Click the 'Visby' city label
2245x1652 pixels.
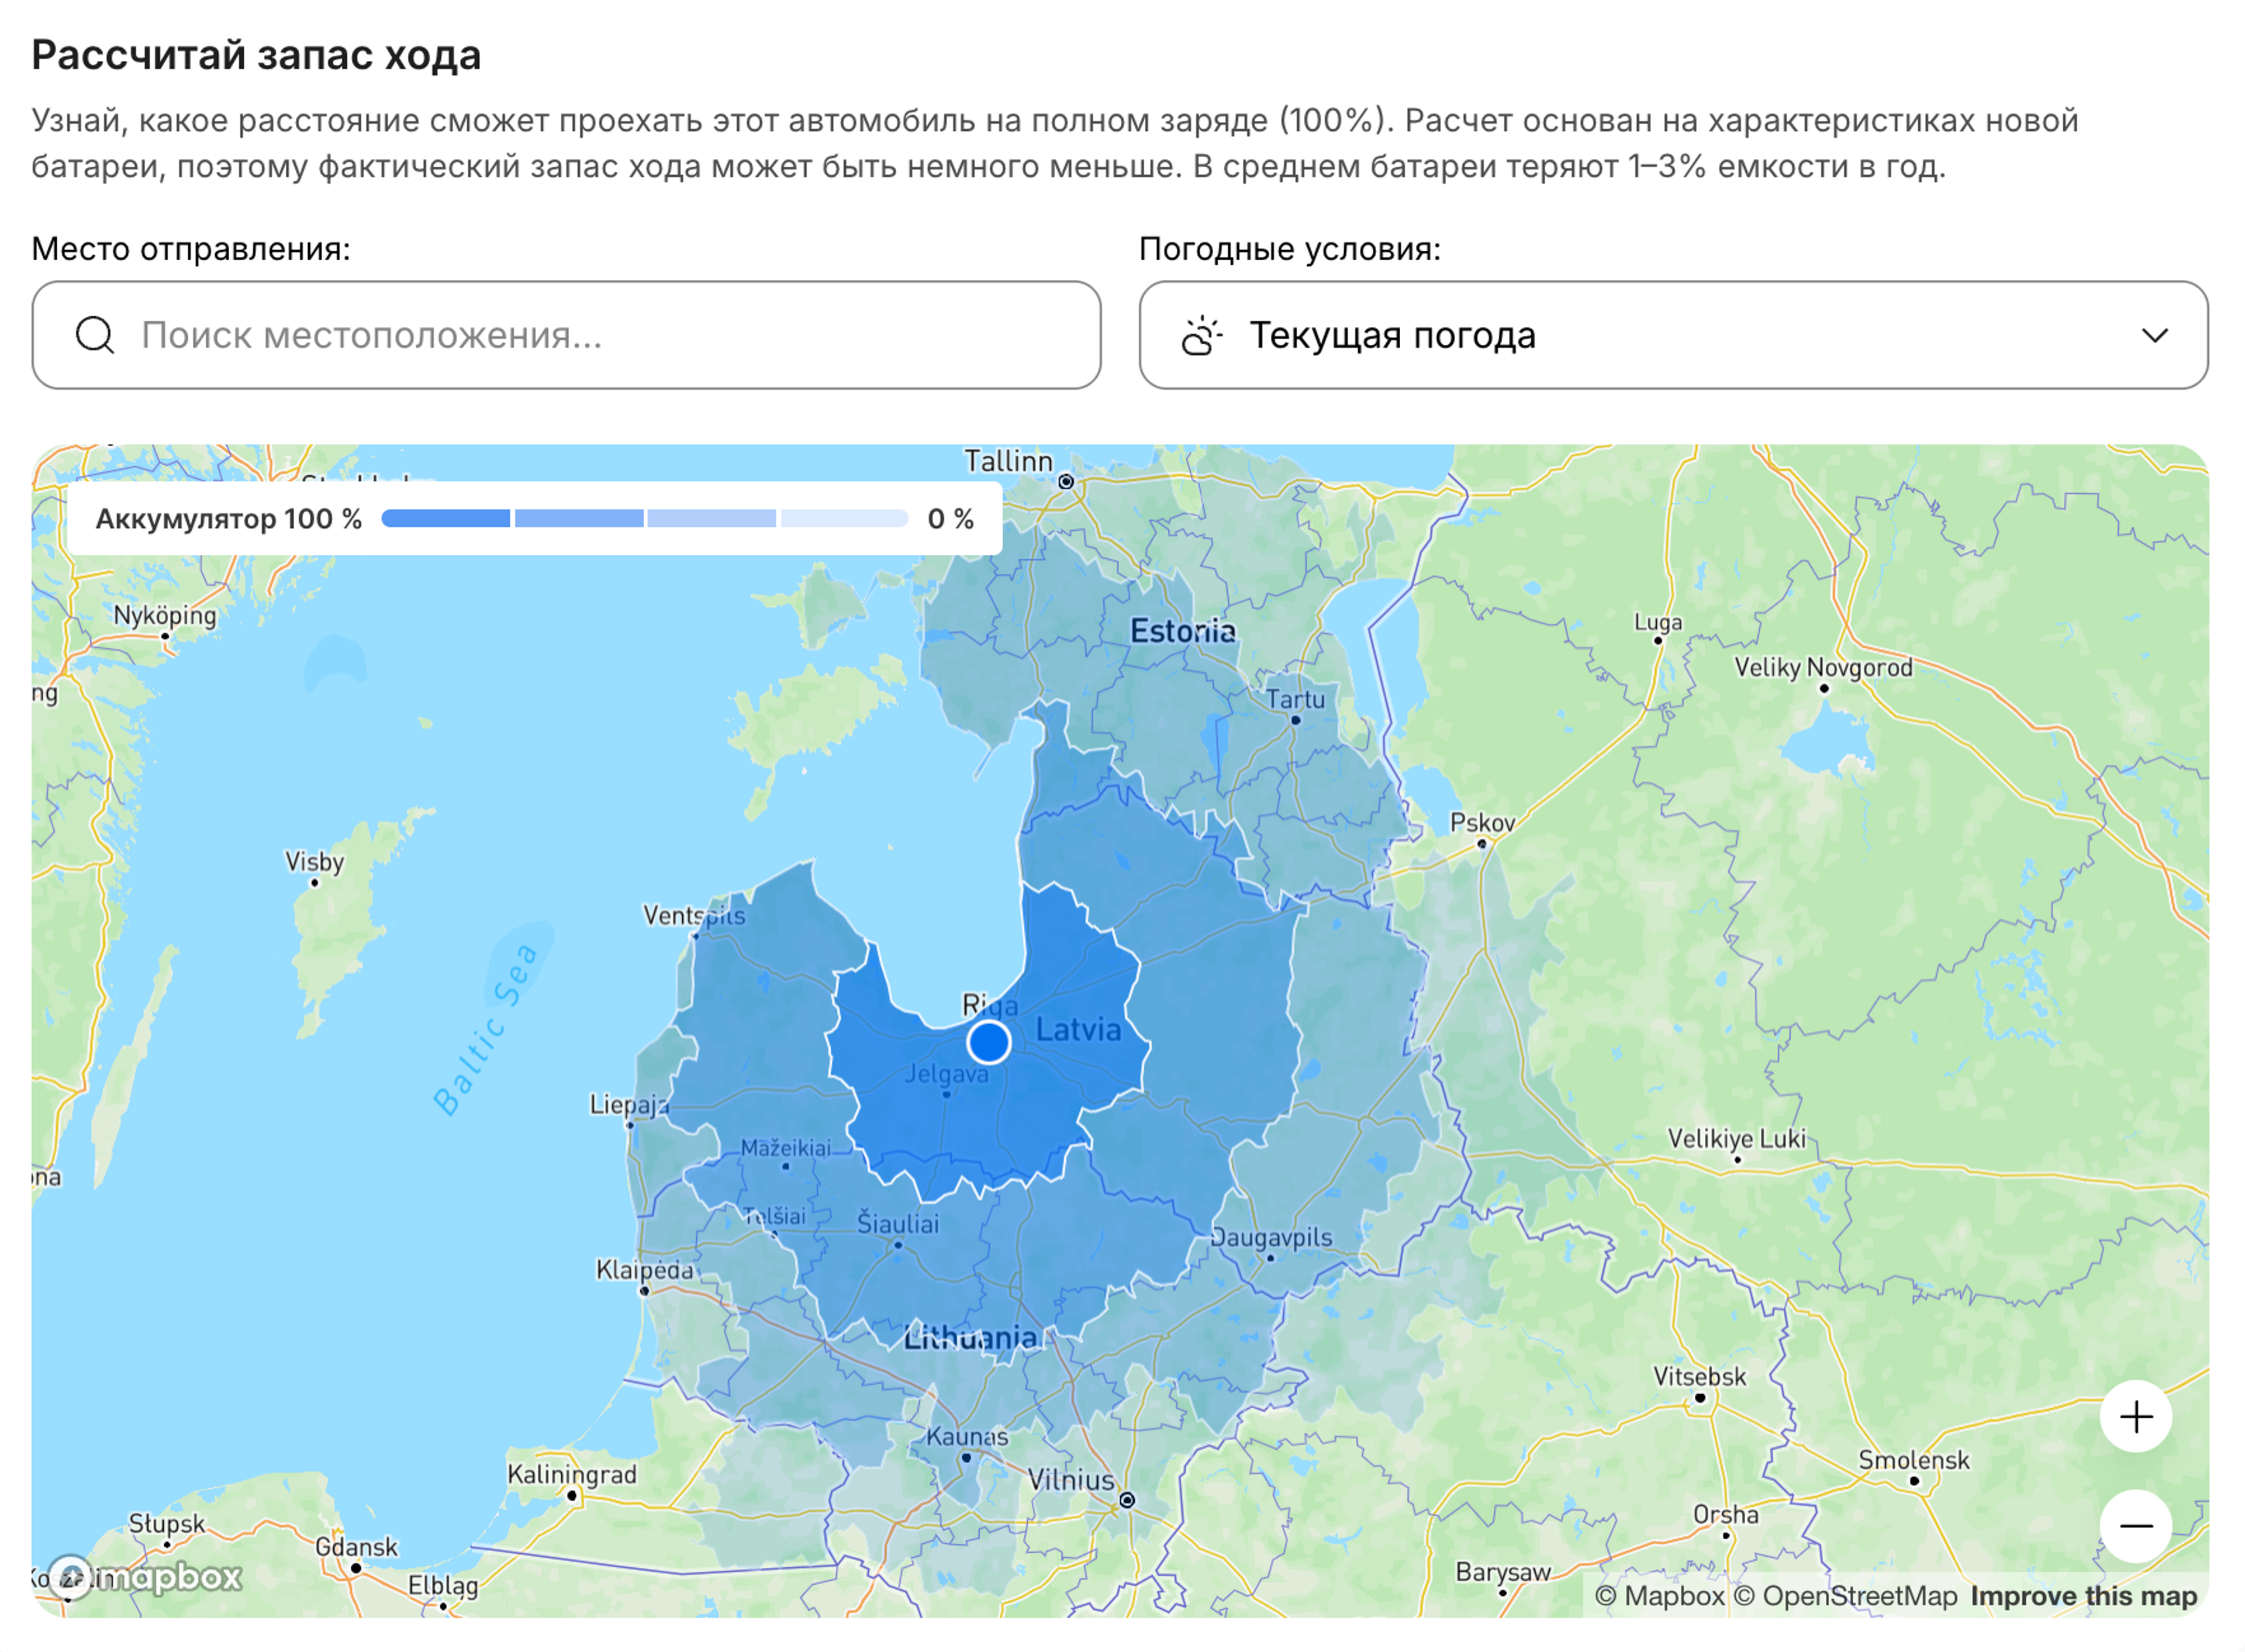pyautogui.click(x=314, y=861)
